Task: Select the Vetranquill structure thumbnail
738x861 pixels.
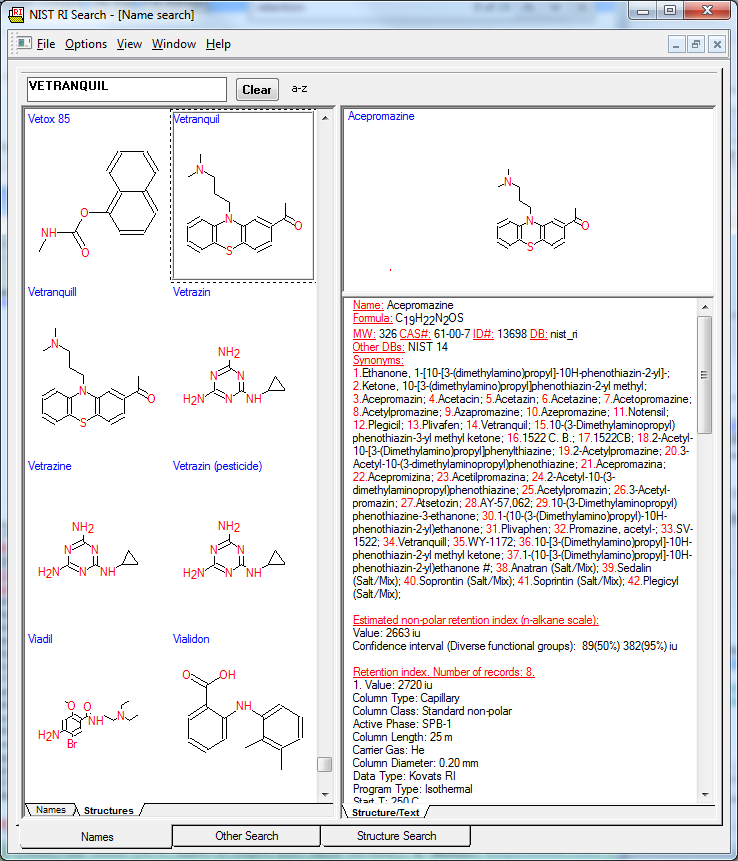Action: point(97,369)
